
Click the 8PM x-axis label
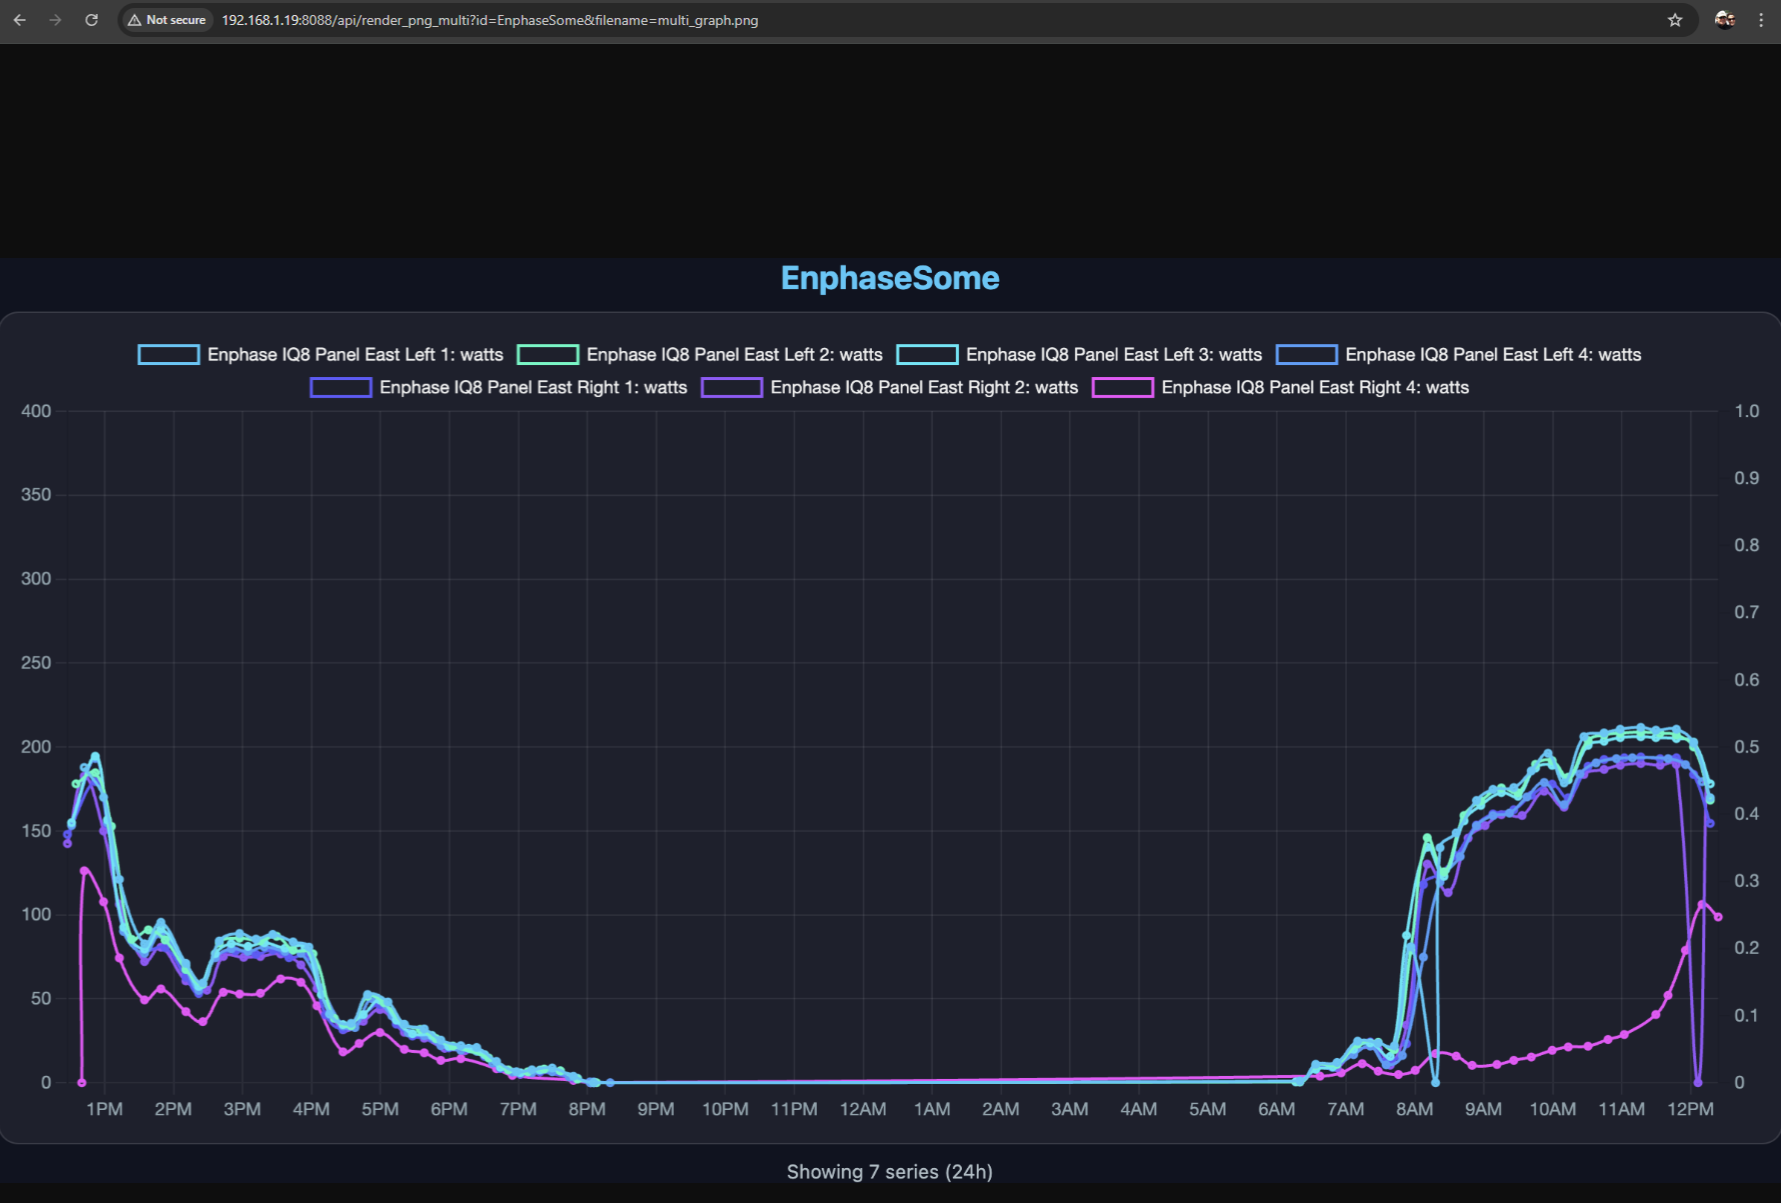(587, 1109)
